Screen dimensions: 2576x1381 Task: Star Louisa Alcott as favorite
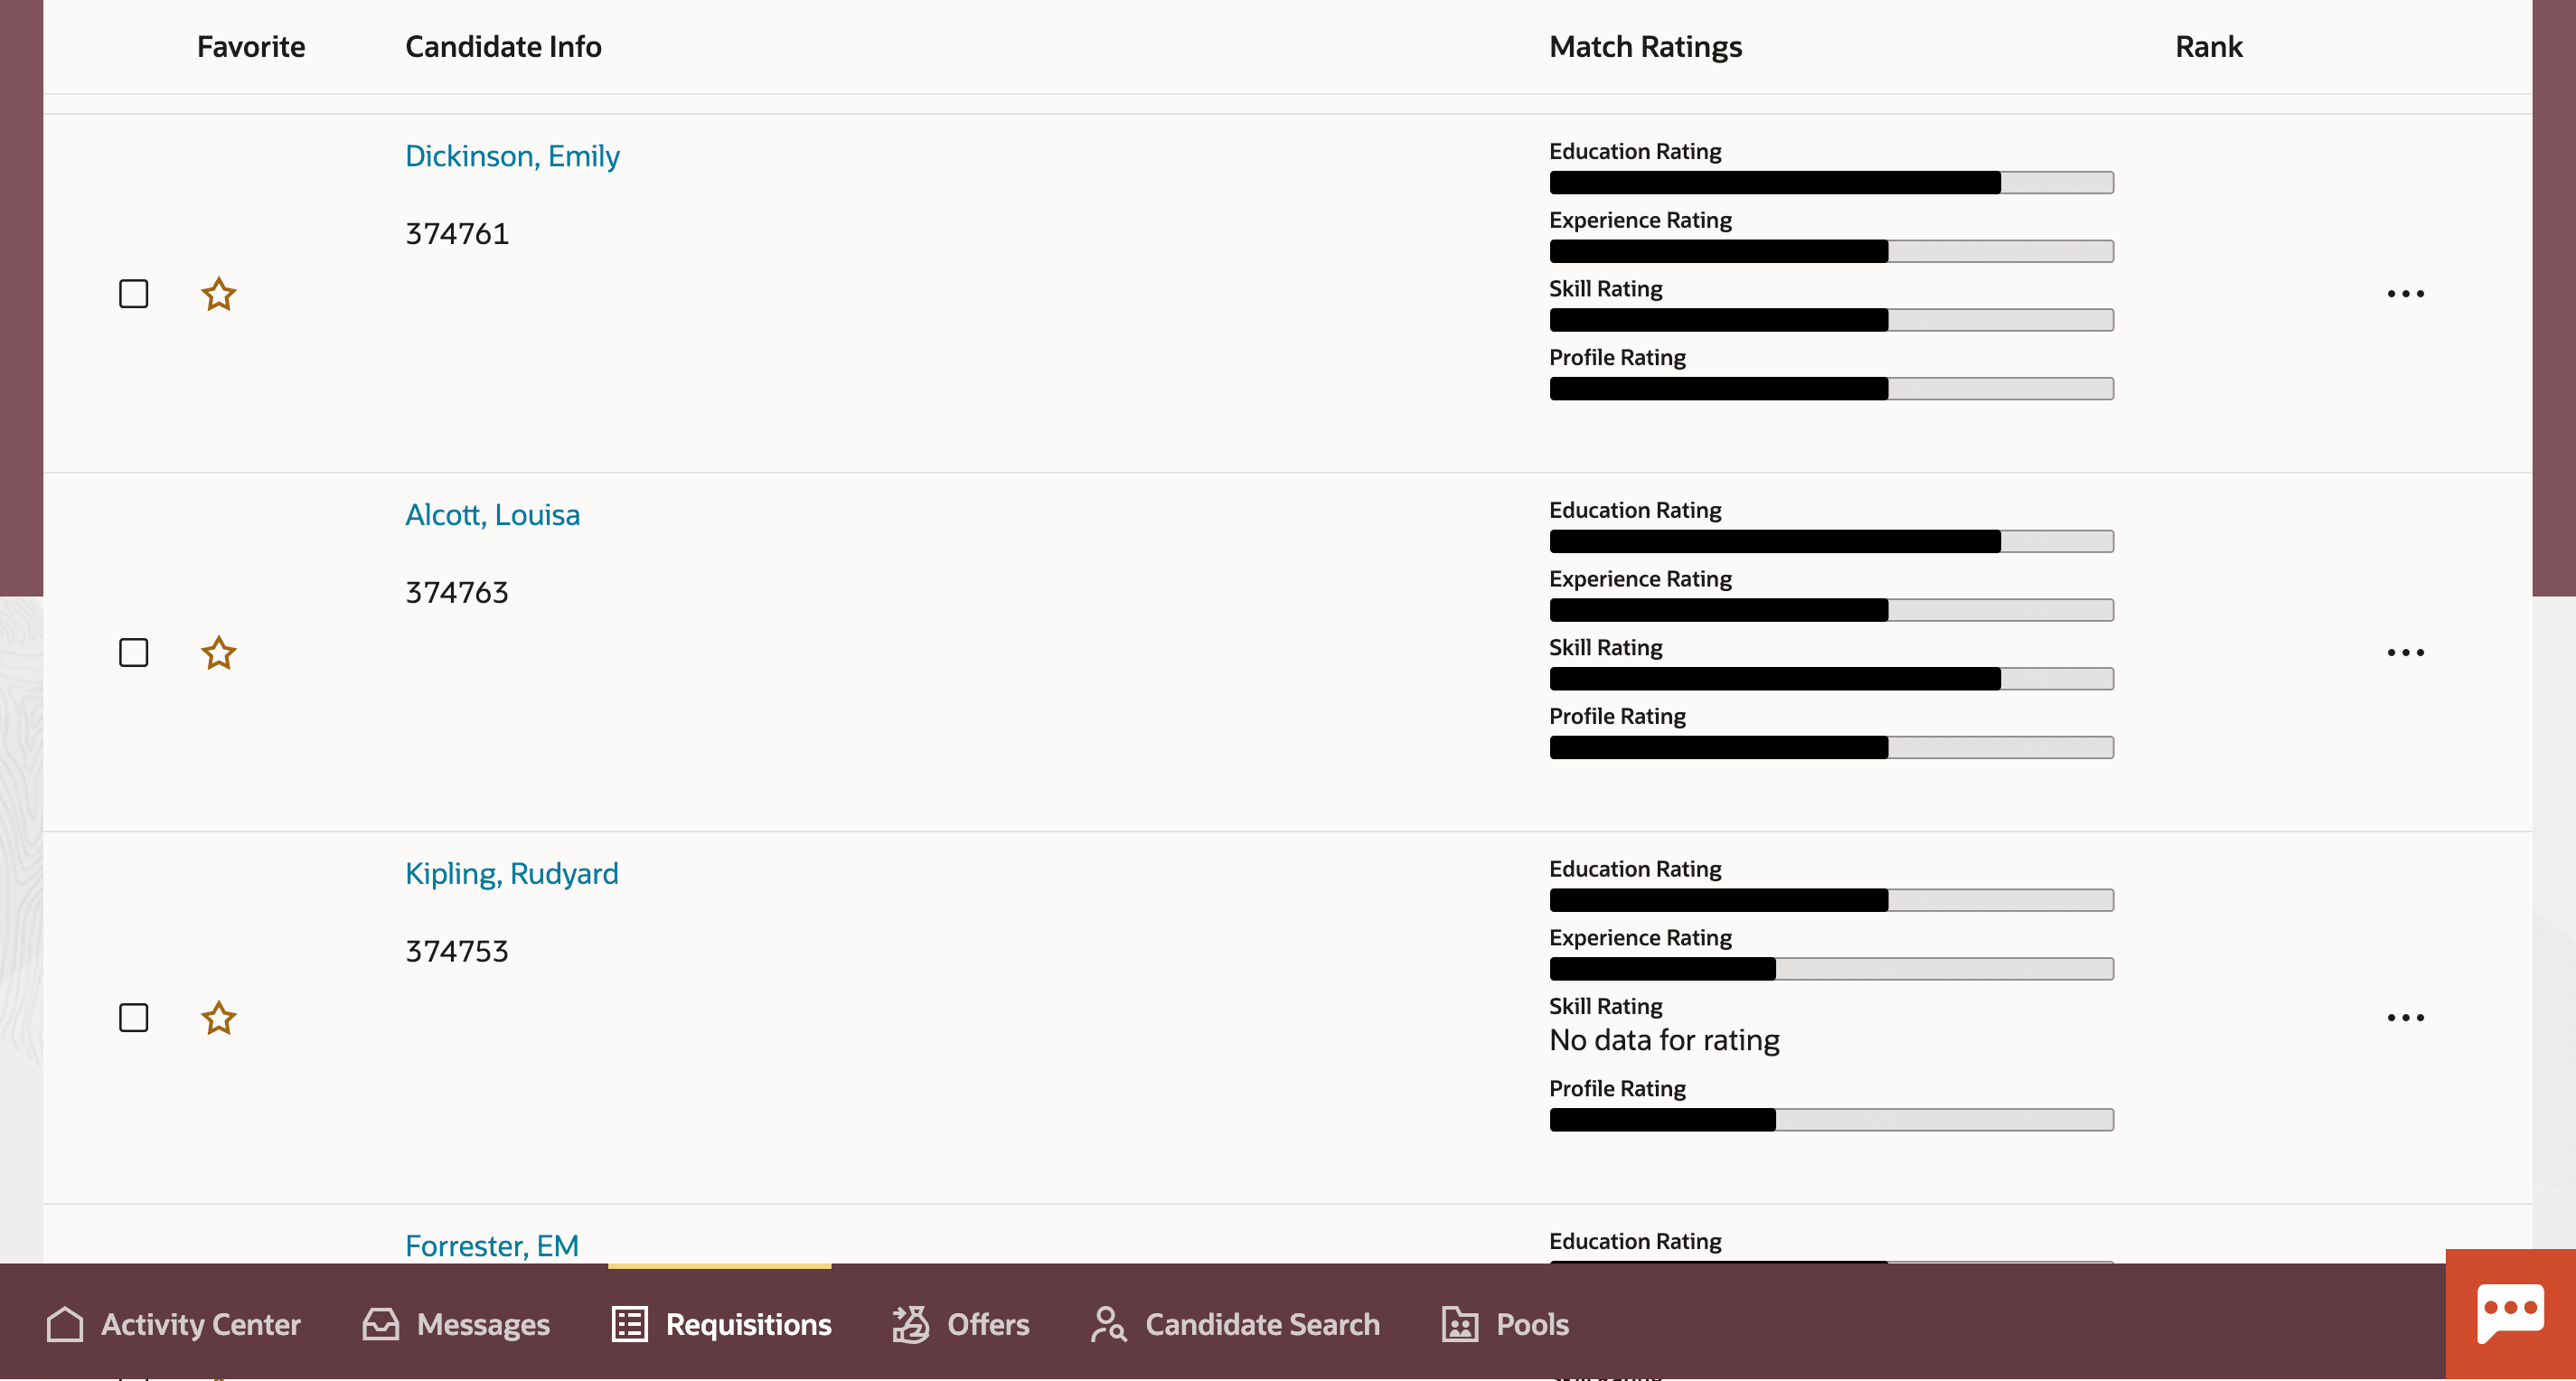coord(218,653)
